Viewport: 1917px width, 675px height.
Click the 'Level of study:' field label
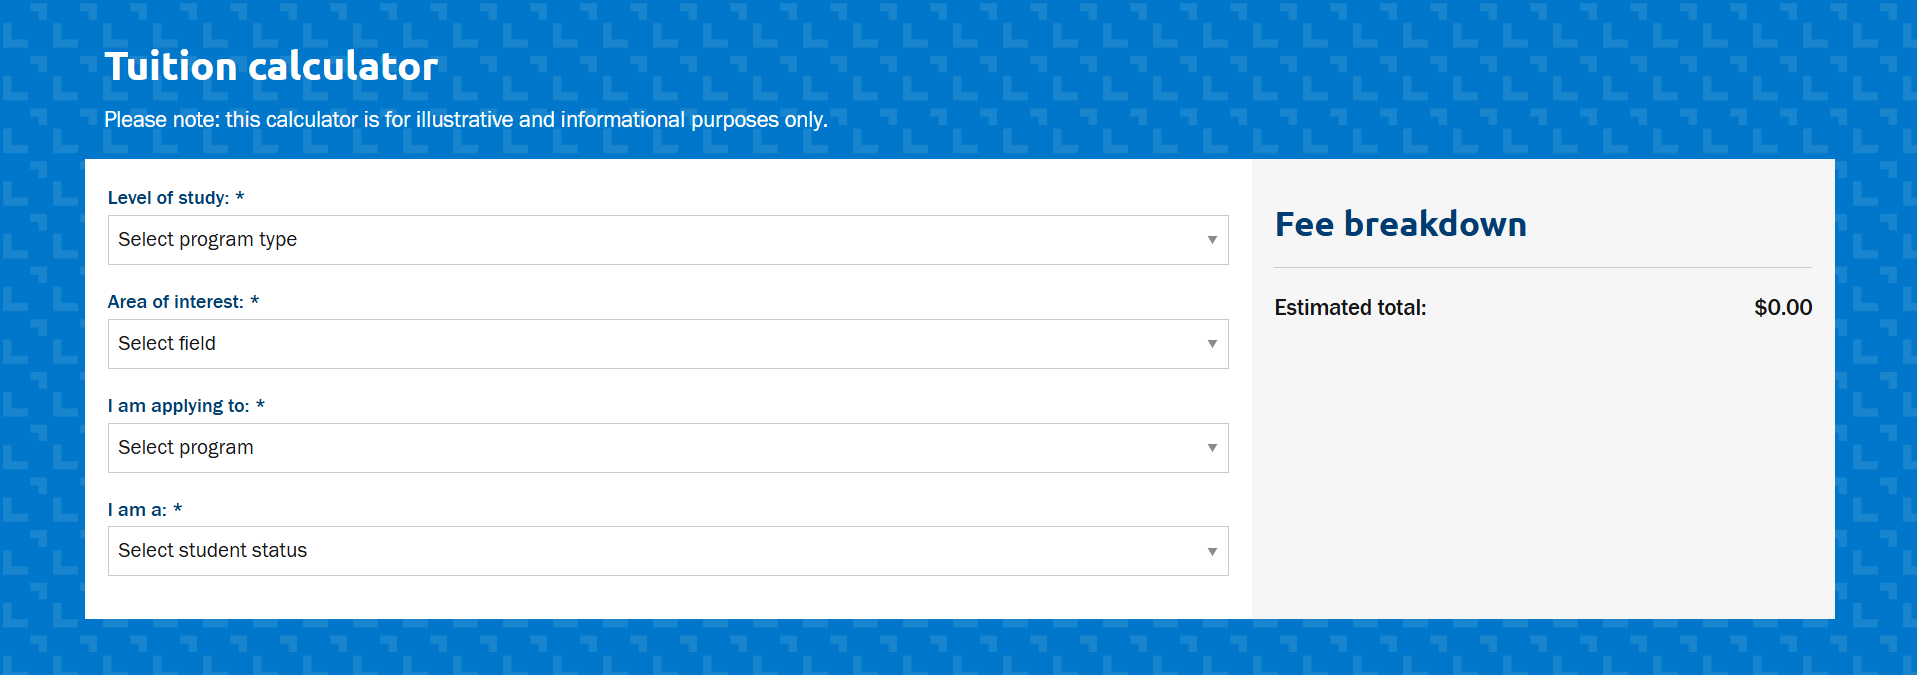coord(170,197)
